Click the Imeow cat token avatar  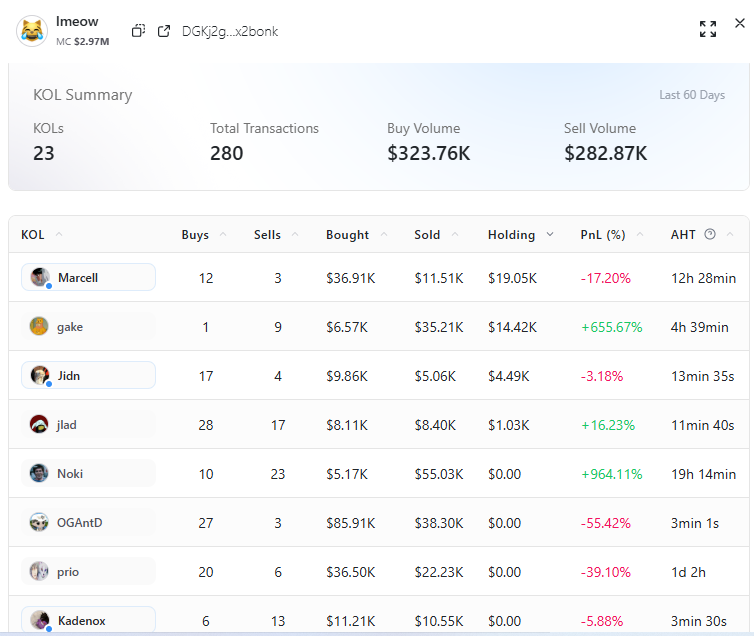pyautogui.click(x=32, y=31)
